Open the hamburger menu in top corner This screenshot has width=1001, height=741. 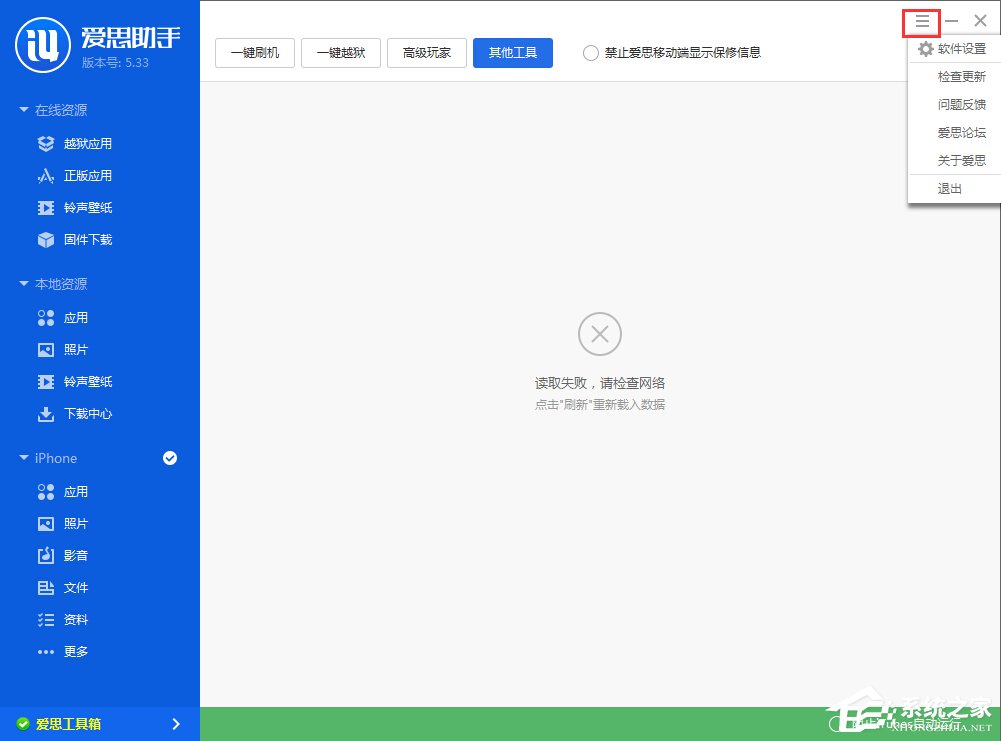921,20
